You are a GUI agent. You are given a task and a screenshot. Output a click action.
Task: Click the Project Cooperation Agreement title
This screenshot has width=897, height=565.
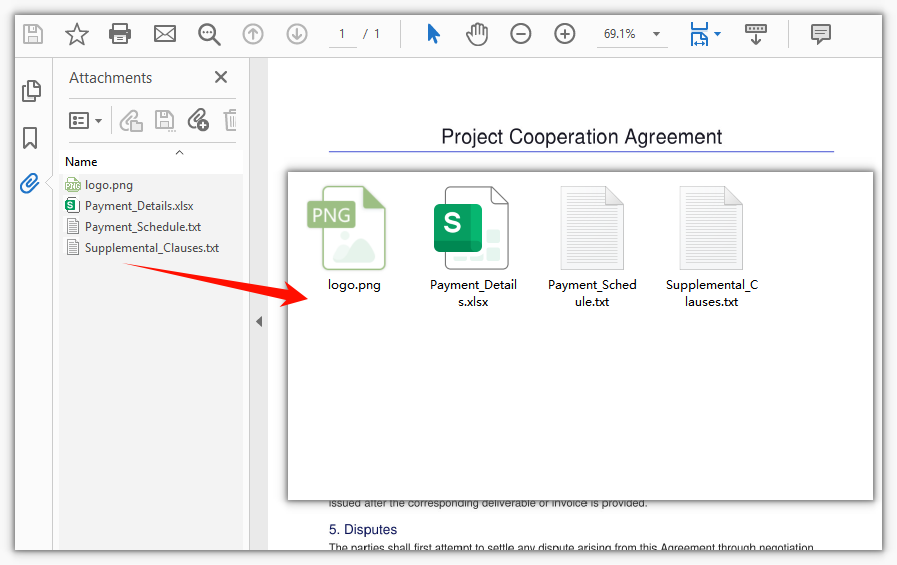581,137
